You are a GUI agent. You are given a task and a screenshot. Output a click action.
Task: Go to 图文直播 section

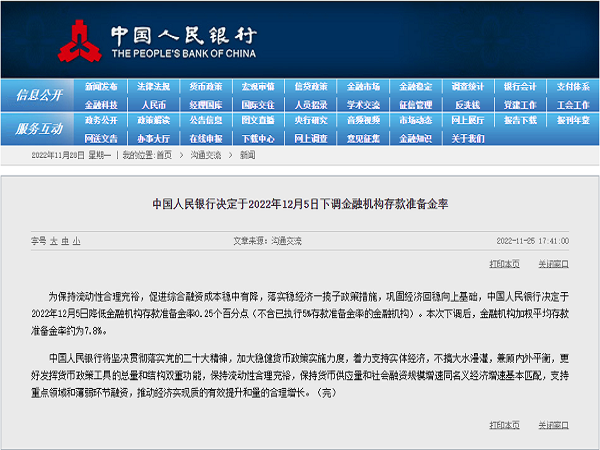(x=258, y=121)
